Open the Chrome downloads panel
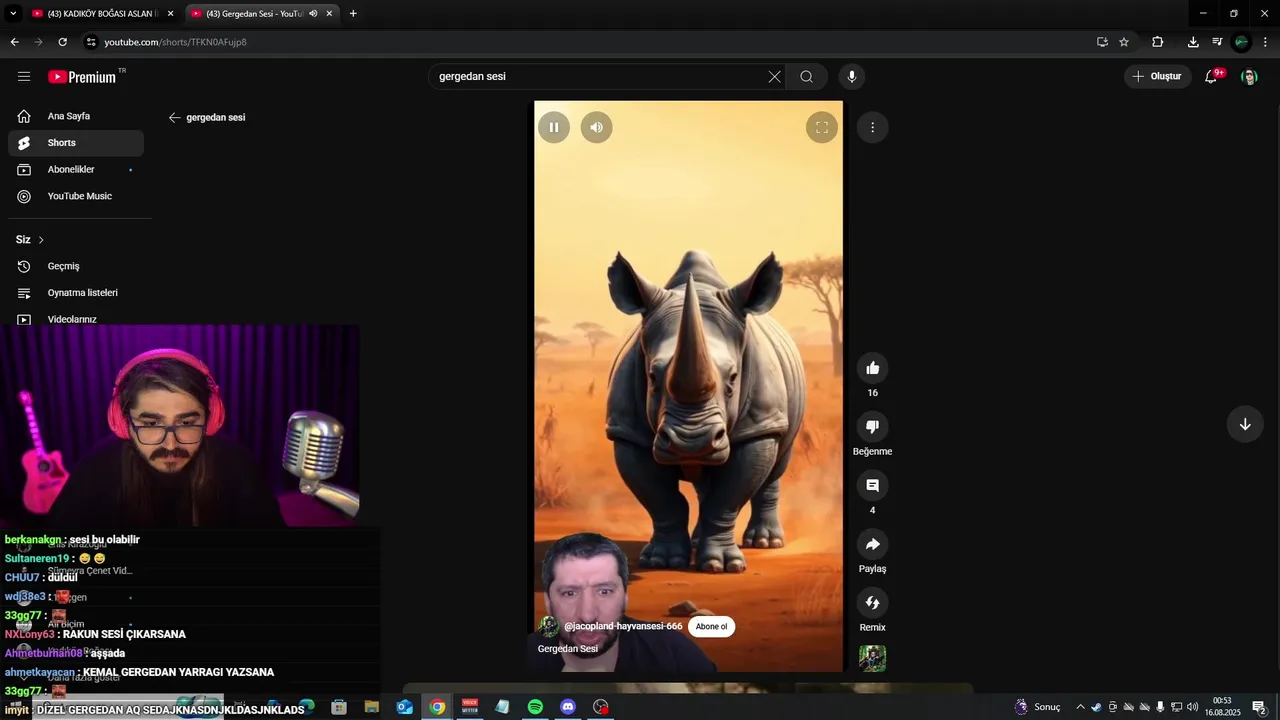The image size is (1280, 720). coord(1193,42)
